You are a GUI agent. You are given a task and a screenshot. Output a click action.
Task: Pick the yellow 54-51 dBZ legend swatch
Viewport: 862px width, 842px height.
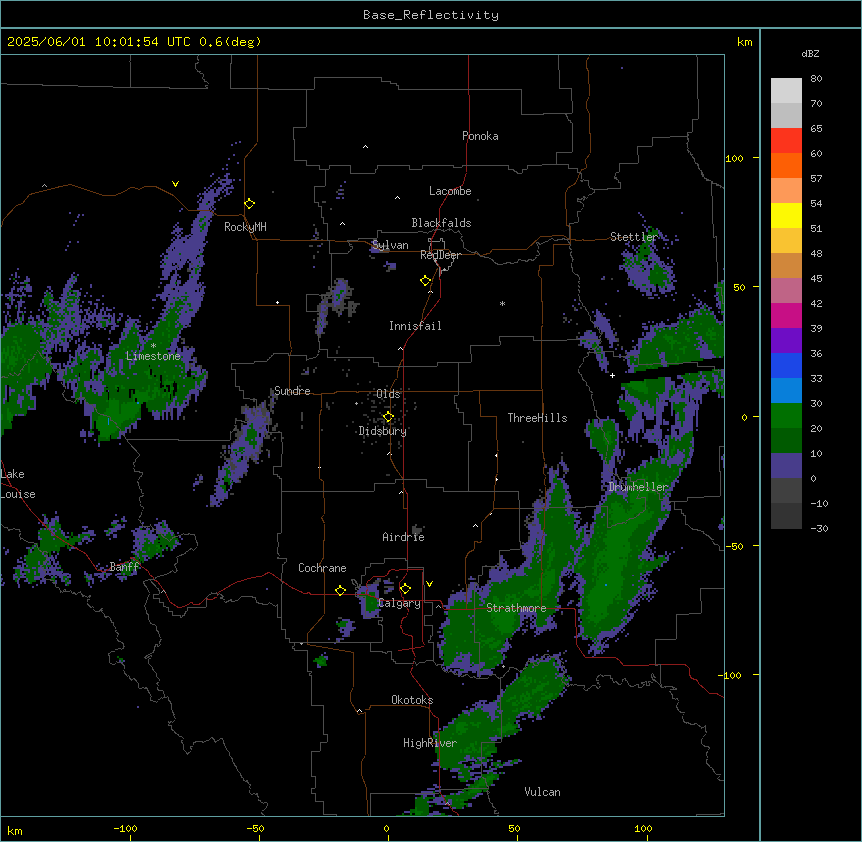pyautogui.click(x=786, y=215)
